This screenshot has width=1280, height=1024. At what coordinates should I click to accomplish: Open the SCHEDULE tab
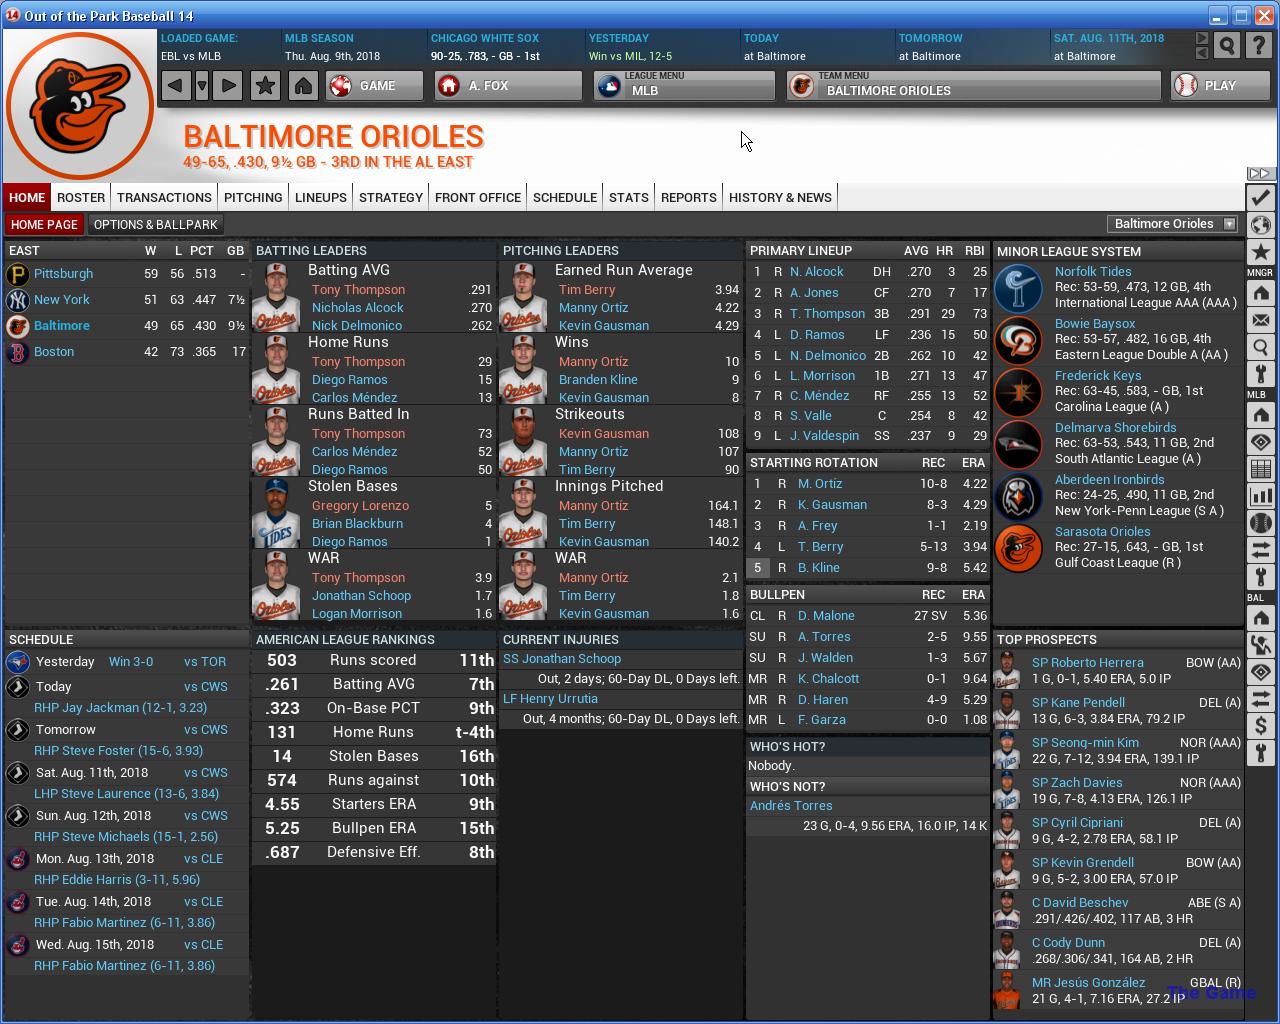pyautogui.click(x=565, y=197)
